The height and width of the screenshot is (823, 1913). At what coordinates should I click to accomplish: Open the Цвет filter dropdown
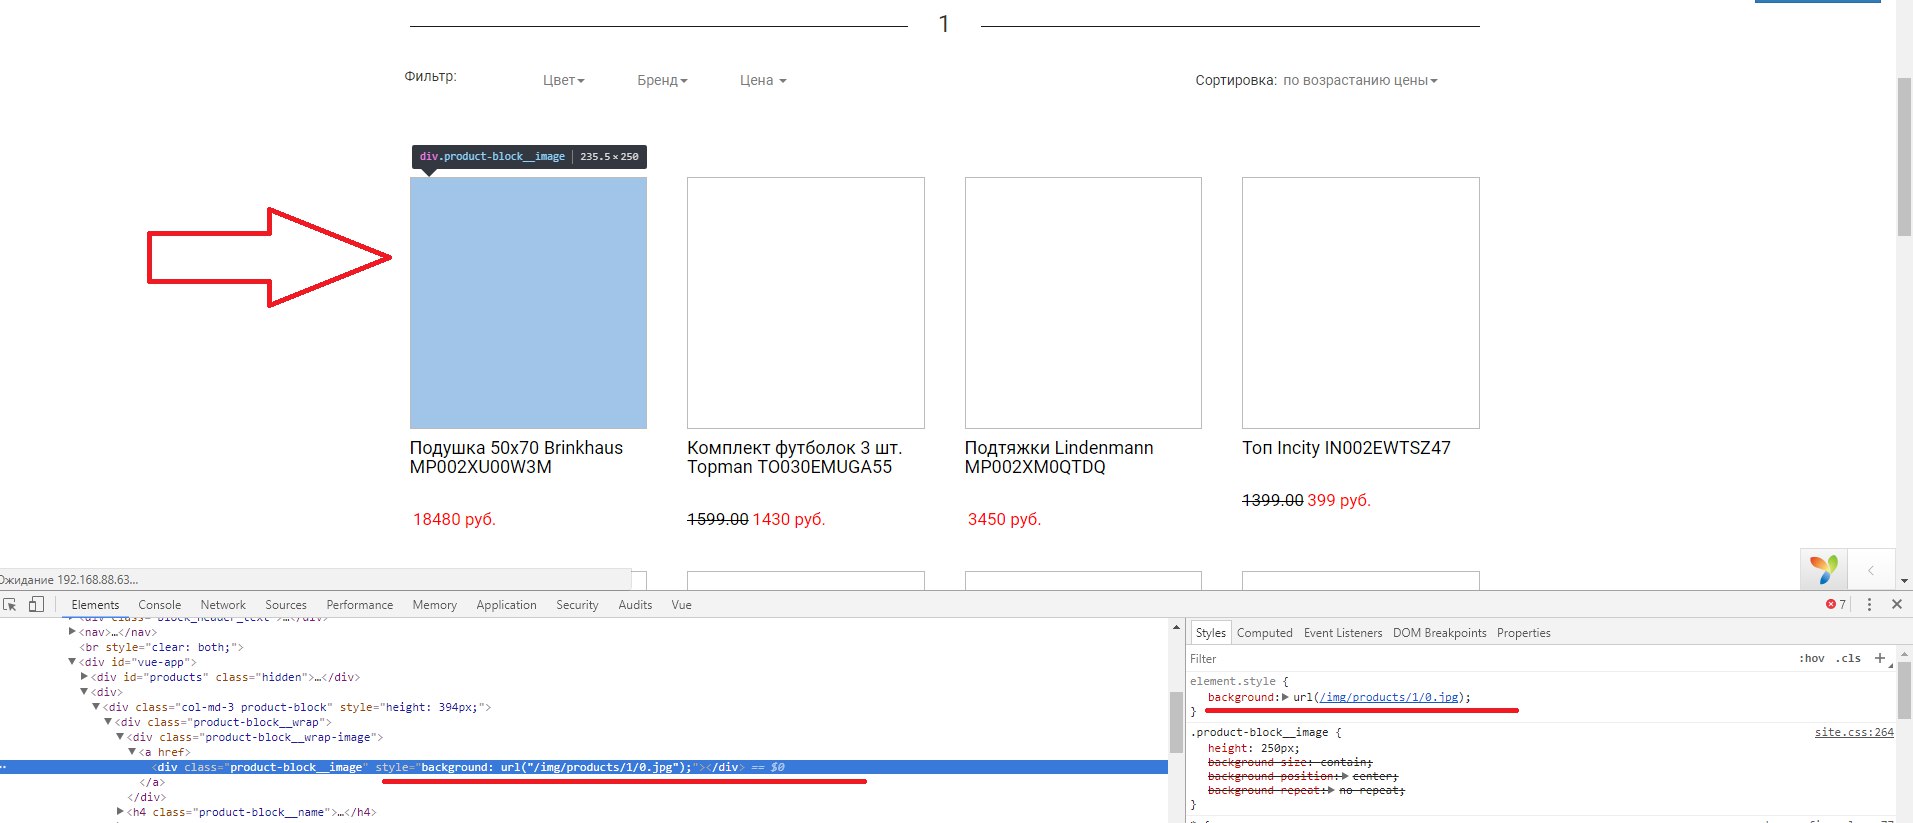563,80
